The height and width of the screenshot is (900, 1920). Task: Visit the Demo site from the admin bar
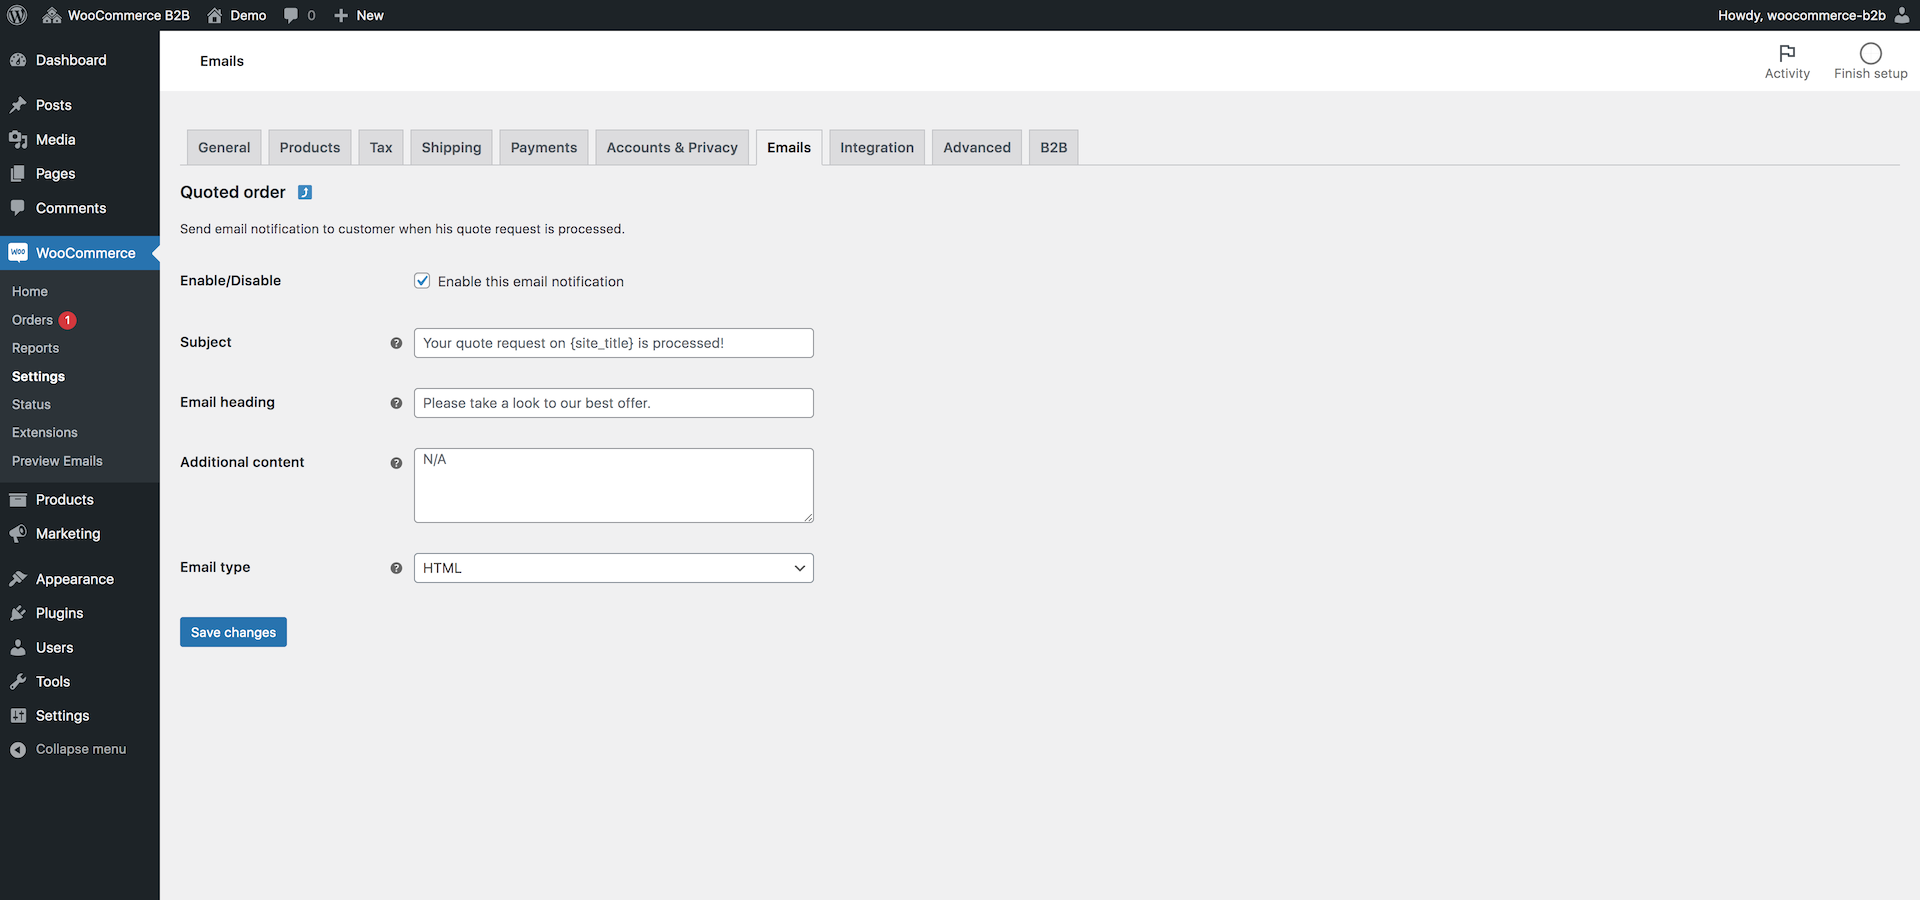(236, 15)
